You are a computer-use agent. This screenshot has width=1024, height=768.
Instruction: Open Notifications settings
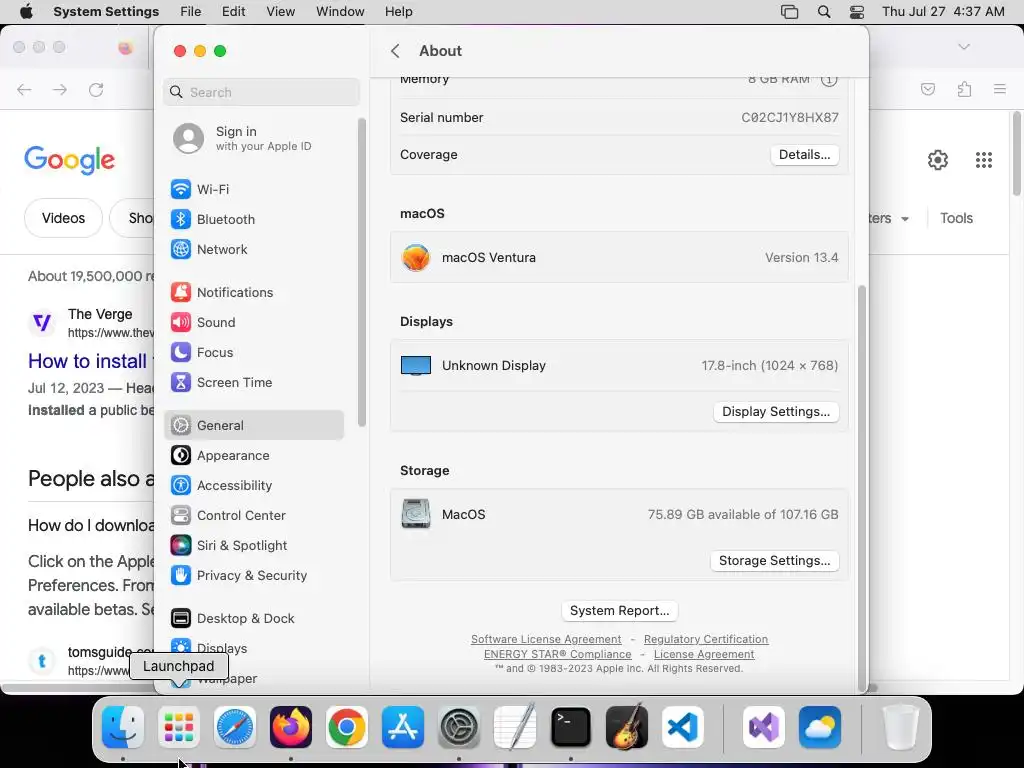coord(253,293)
